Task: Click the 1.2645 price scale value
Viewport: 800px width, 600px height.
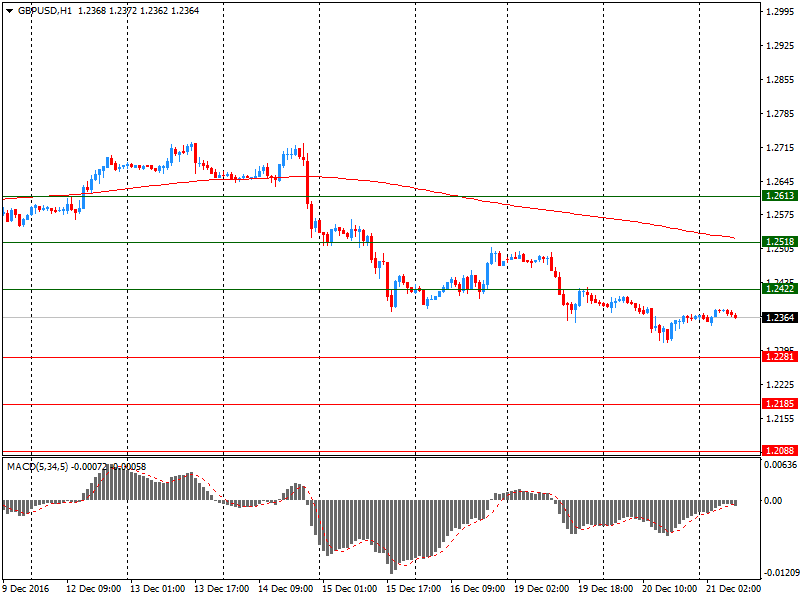Action: click(x=780, y=182)
